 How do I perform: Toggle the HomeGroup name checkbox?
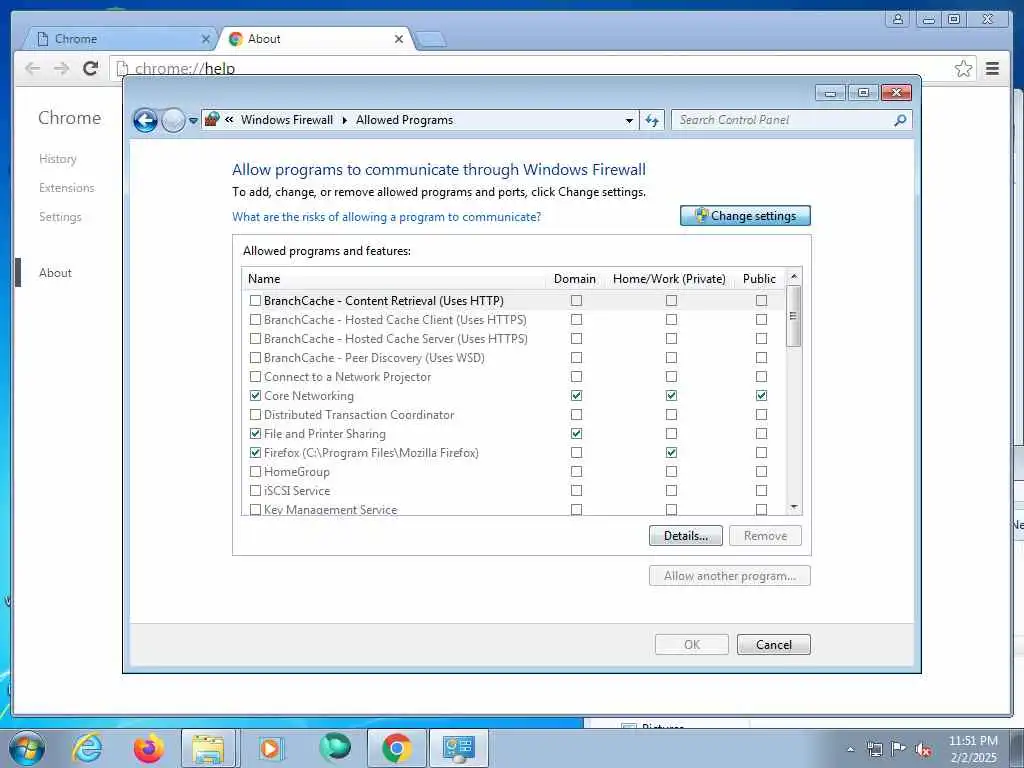pos(255,472)
